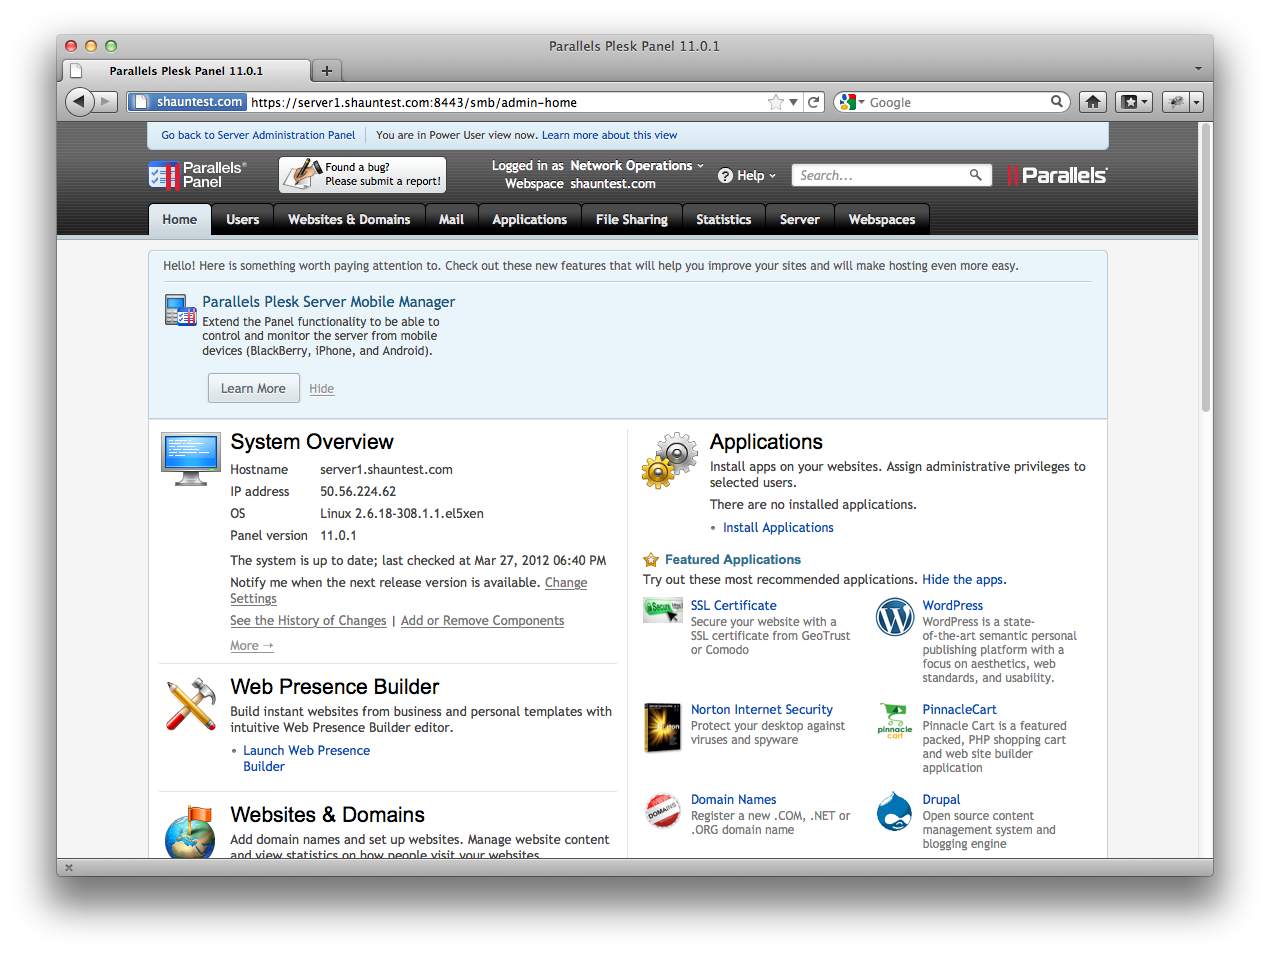This screenshot has width=1270, height=955.
Task: Click the Learn More button
Action: 253,389
